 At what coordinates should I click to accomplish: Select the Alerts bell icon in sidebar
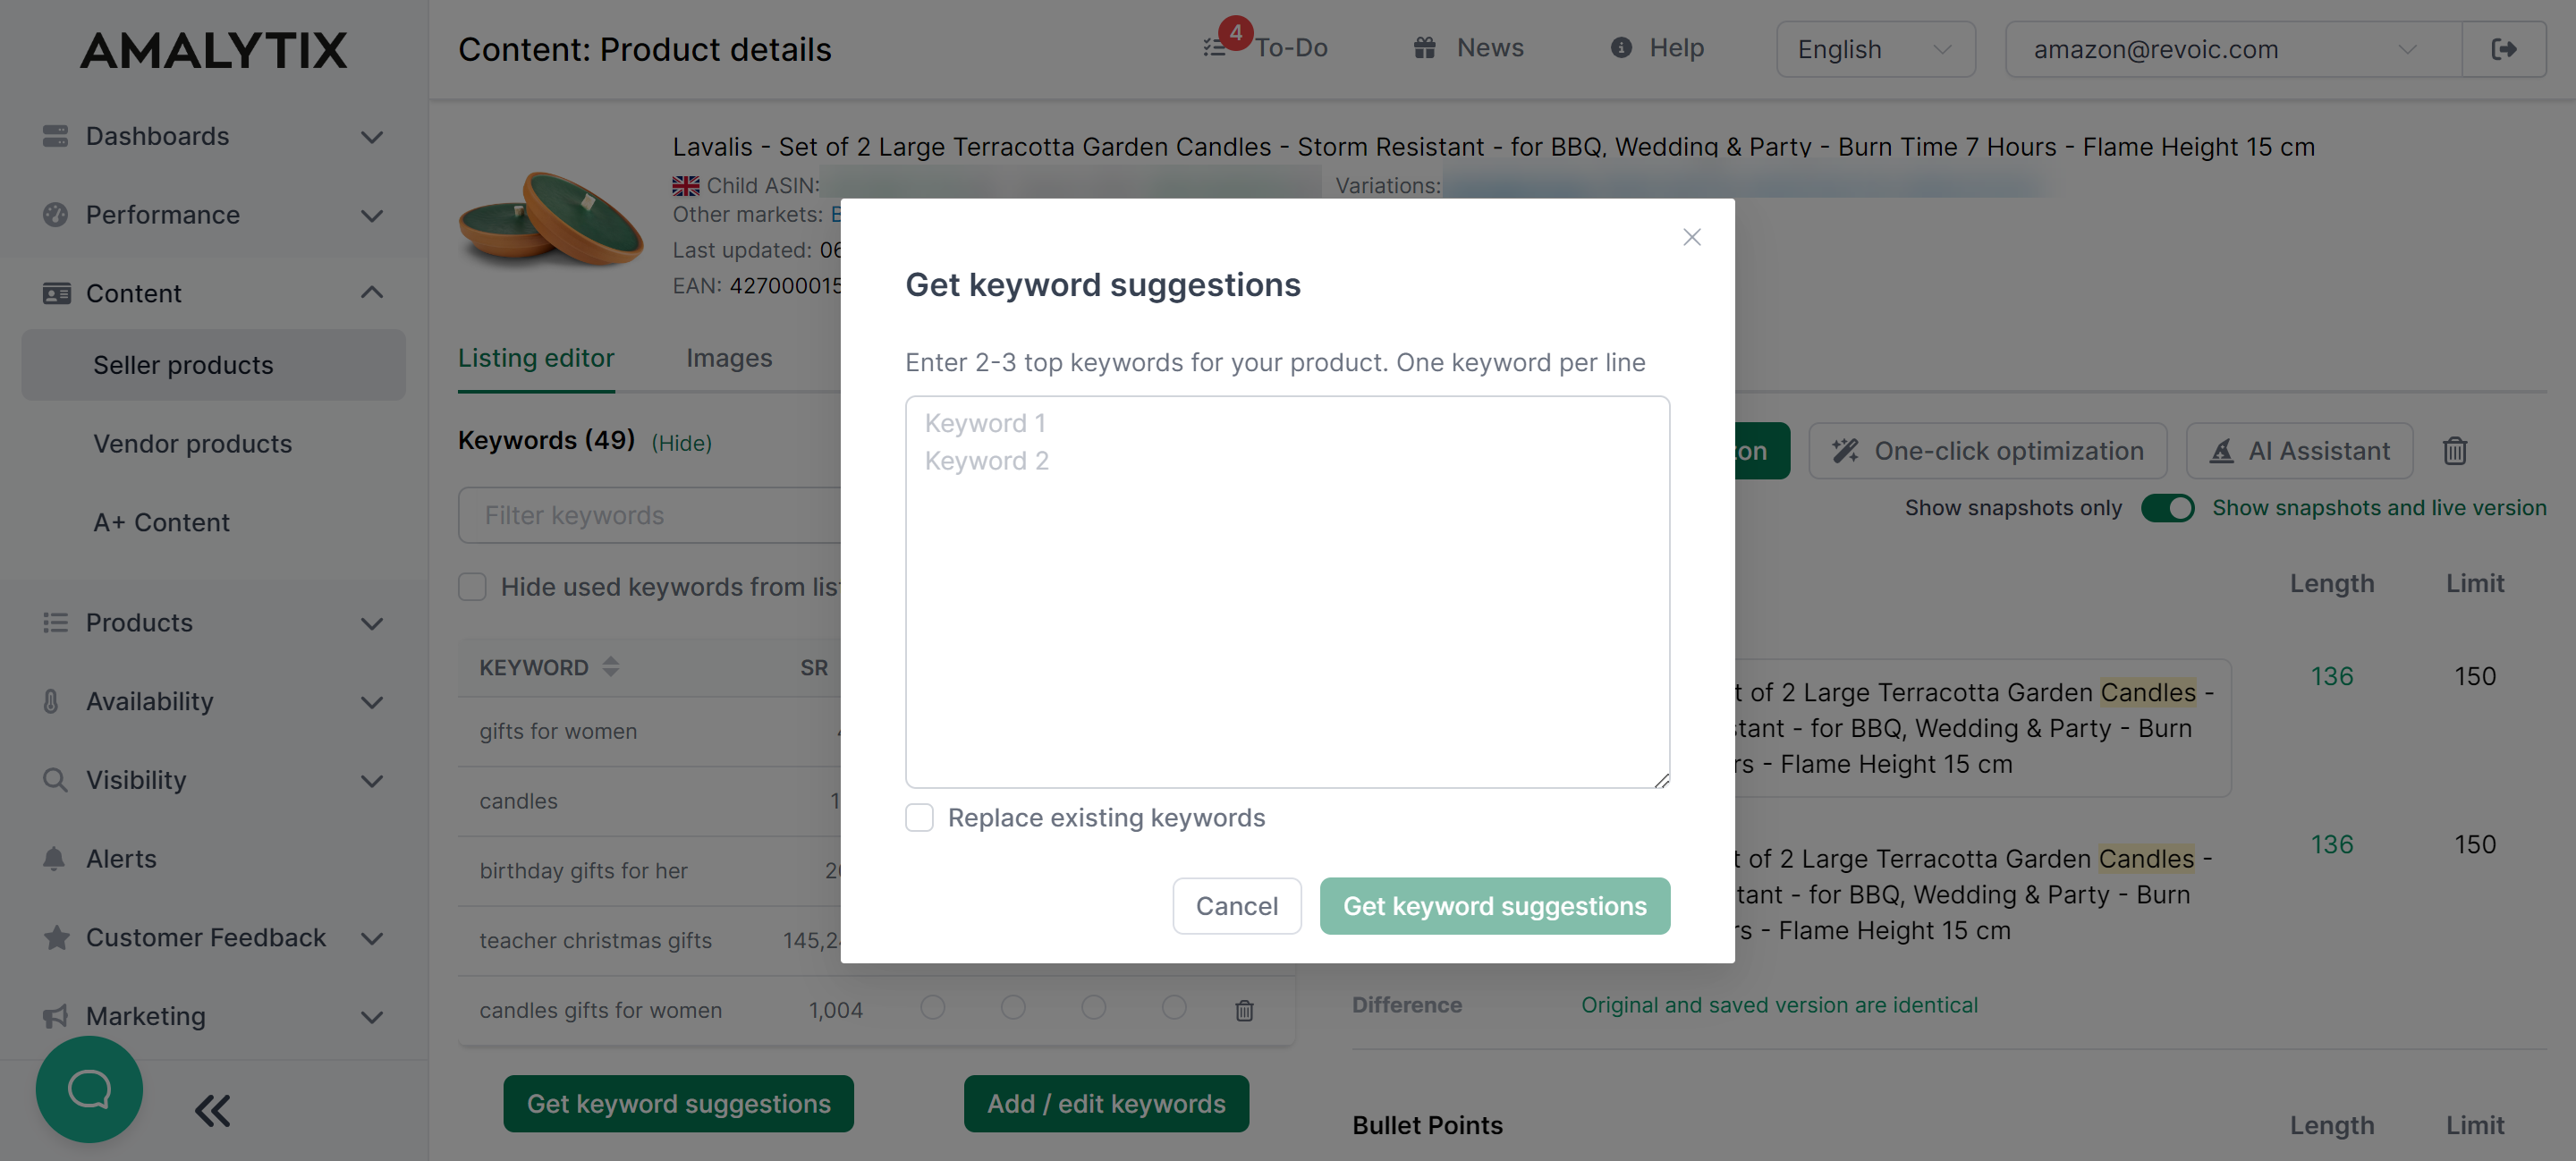click(54, 858)
